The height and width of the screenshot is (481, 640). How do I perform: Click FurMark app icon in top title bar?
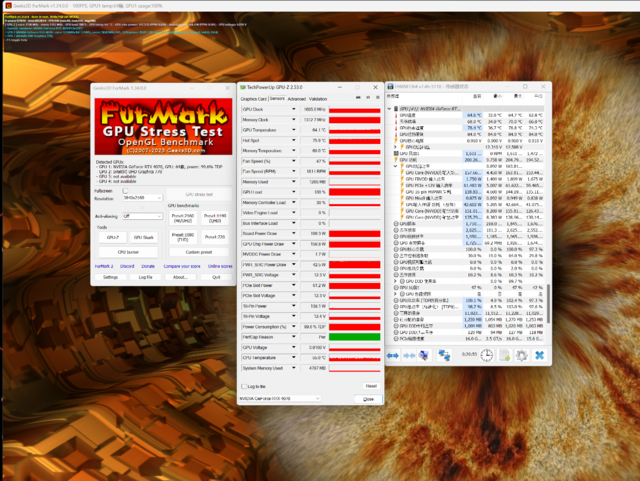[x=8, y=6]
